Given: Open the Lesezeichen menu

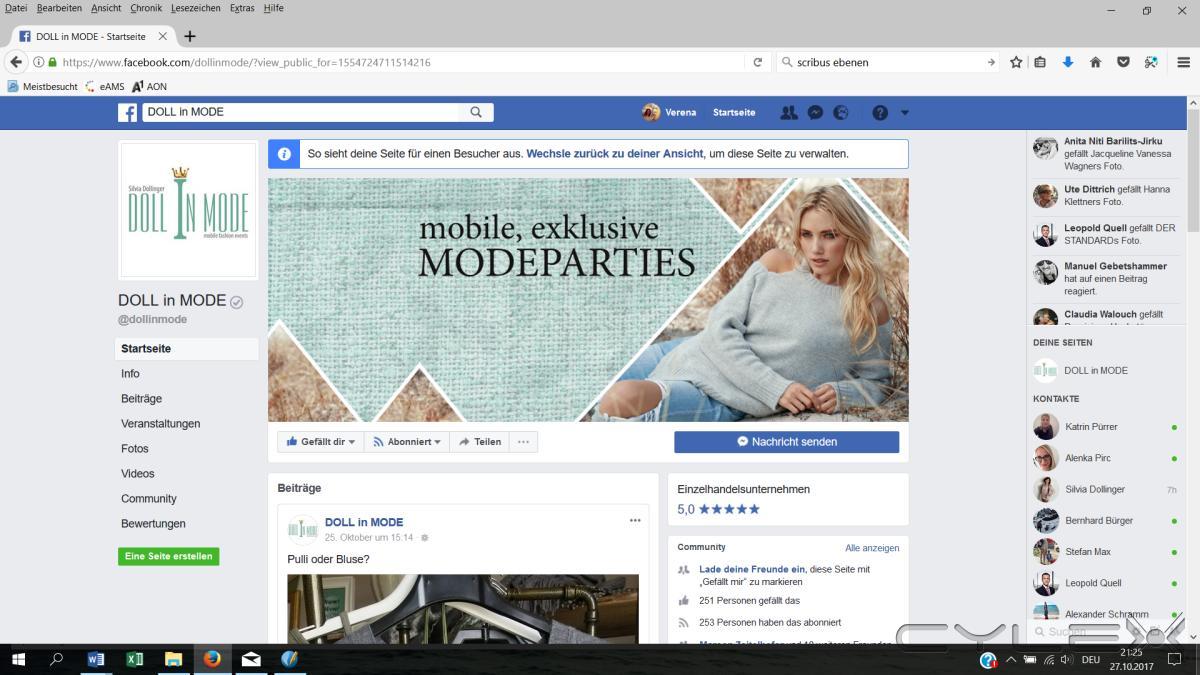Looking at the screenshot, I should pos(196,8).
